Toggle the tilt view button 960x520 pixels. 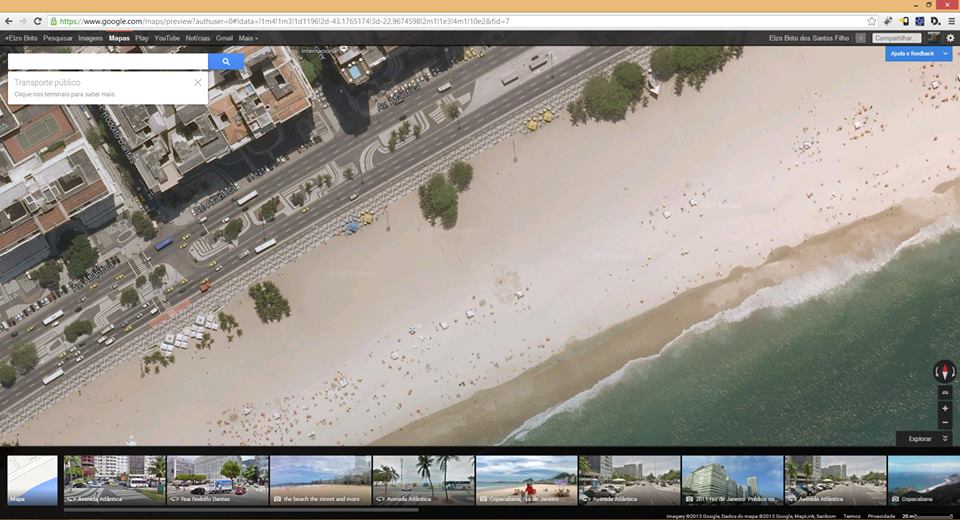coord(945,393)
